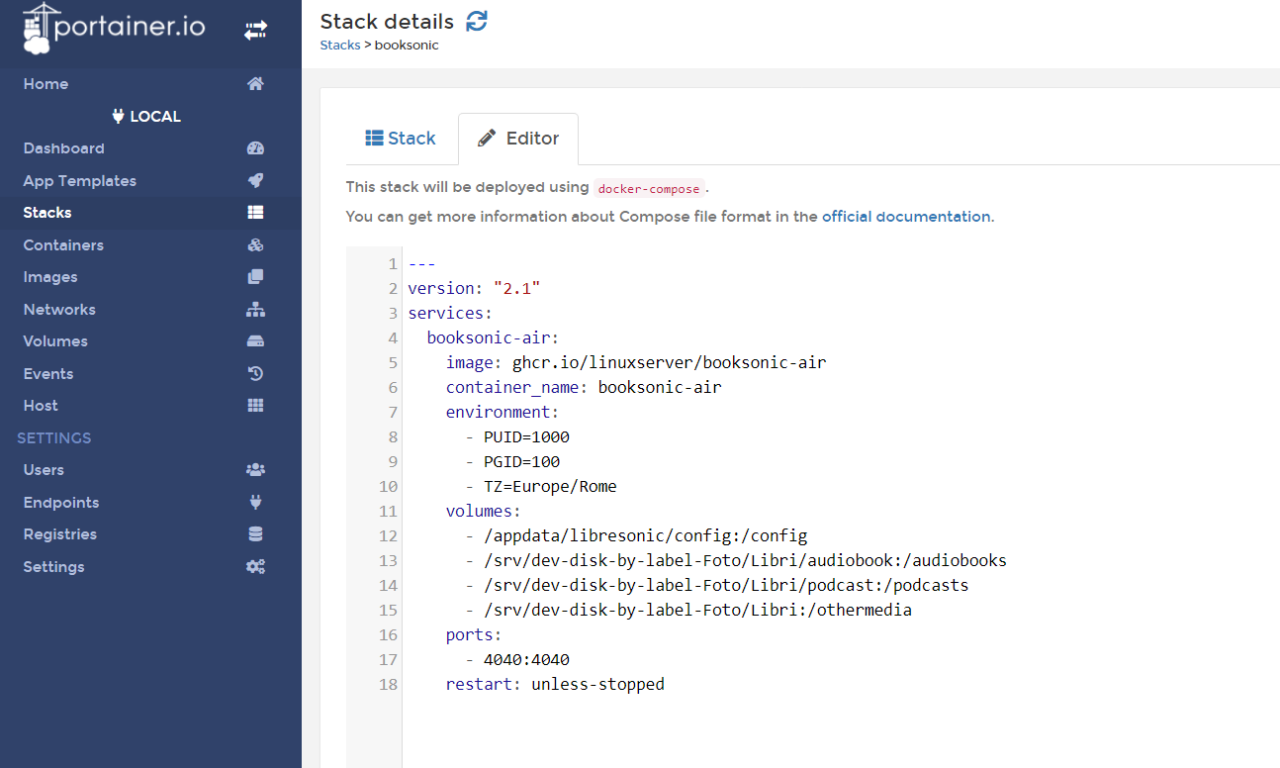Viewport: 1280px width, 768px height.
Task: Click line number 18 in the gutter
Action: coord(388,684)
